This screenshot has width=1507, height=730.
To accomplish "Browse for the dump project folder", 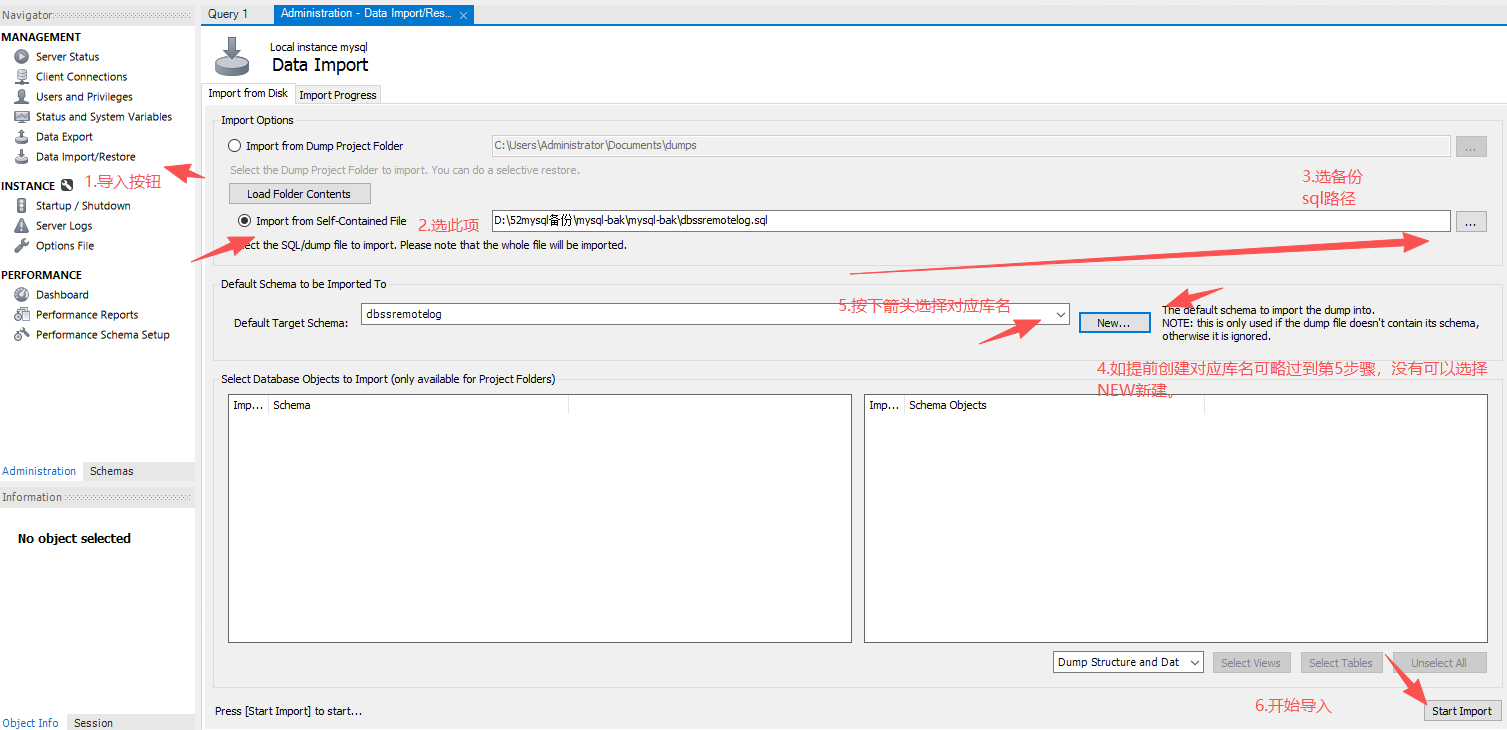I will point(1471,146).
